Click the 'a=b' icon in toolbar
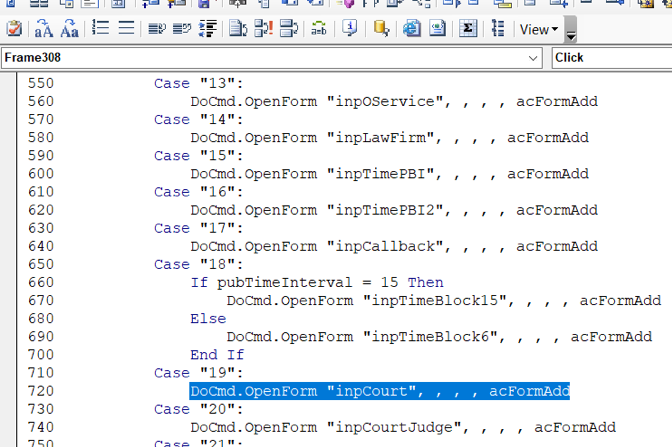Screen dimensions: 672x447 tap(318, 29)
